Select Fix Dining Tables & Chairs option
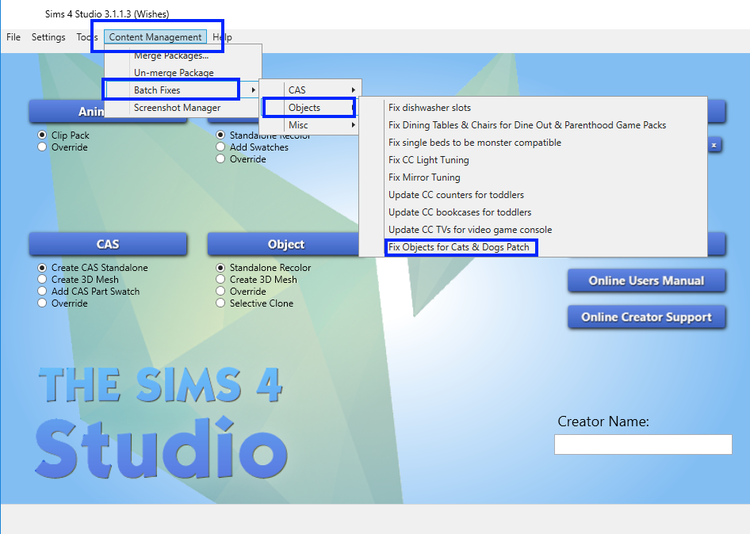Image resolution: width=750 pixels, height=534 pixels. click(533, 125)
